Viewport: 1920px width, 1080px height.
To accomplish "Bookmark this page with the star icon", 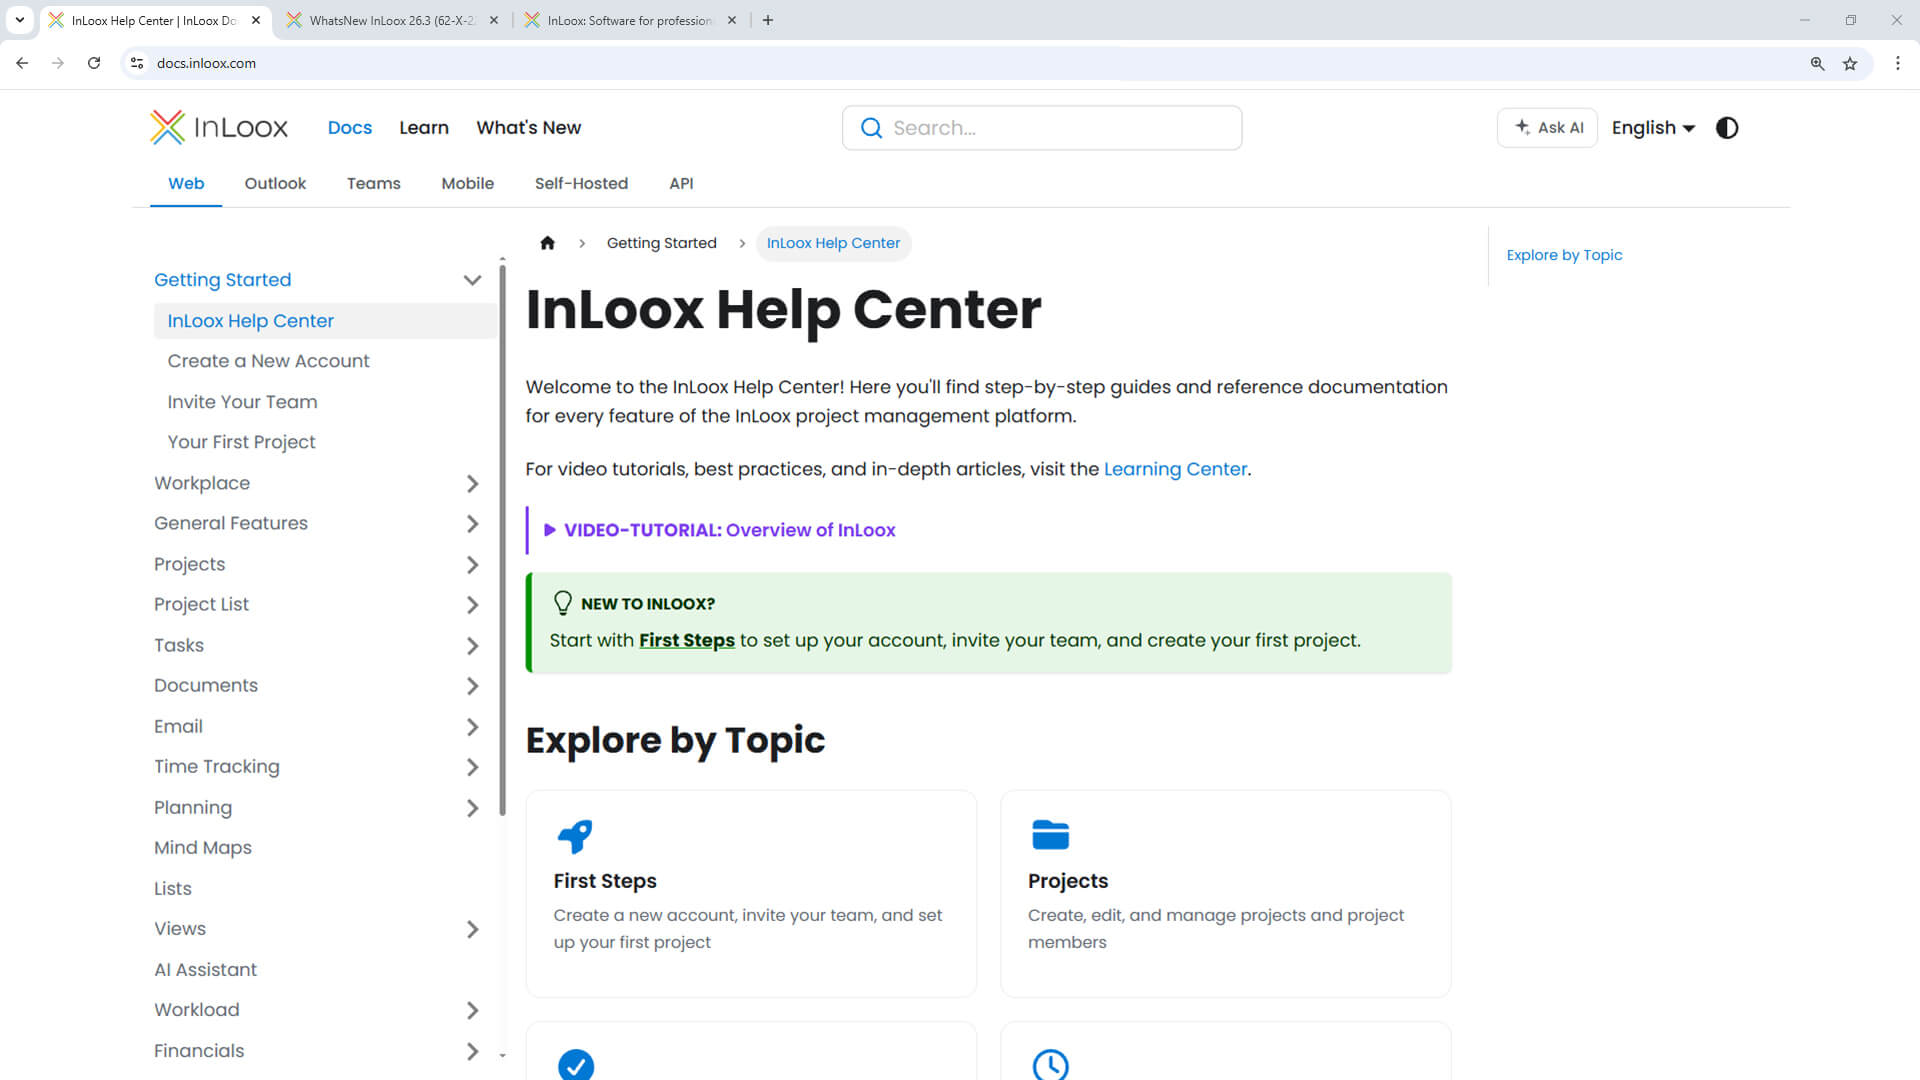I will (x=1850, y=63).
